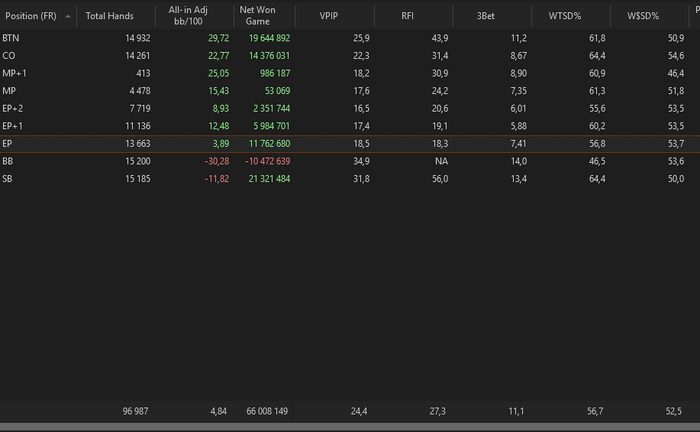Click BB 3Bet value 14,0
The height and width of the screenshot is (432, 700).
point(519,161)
